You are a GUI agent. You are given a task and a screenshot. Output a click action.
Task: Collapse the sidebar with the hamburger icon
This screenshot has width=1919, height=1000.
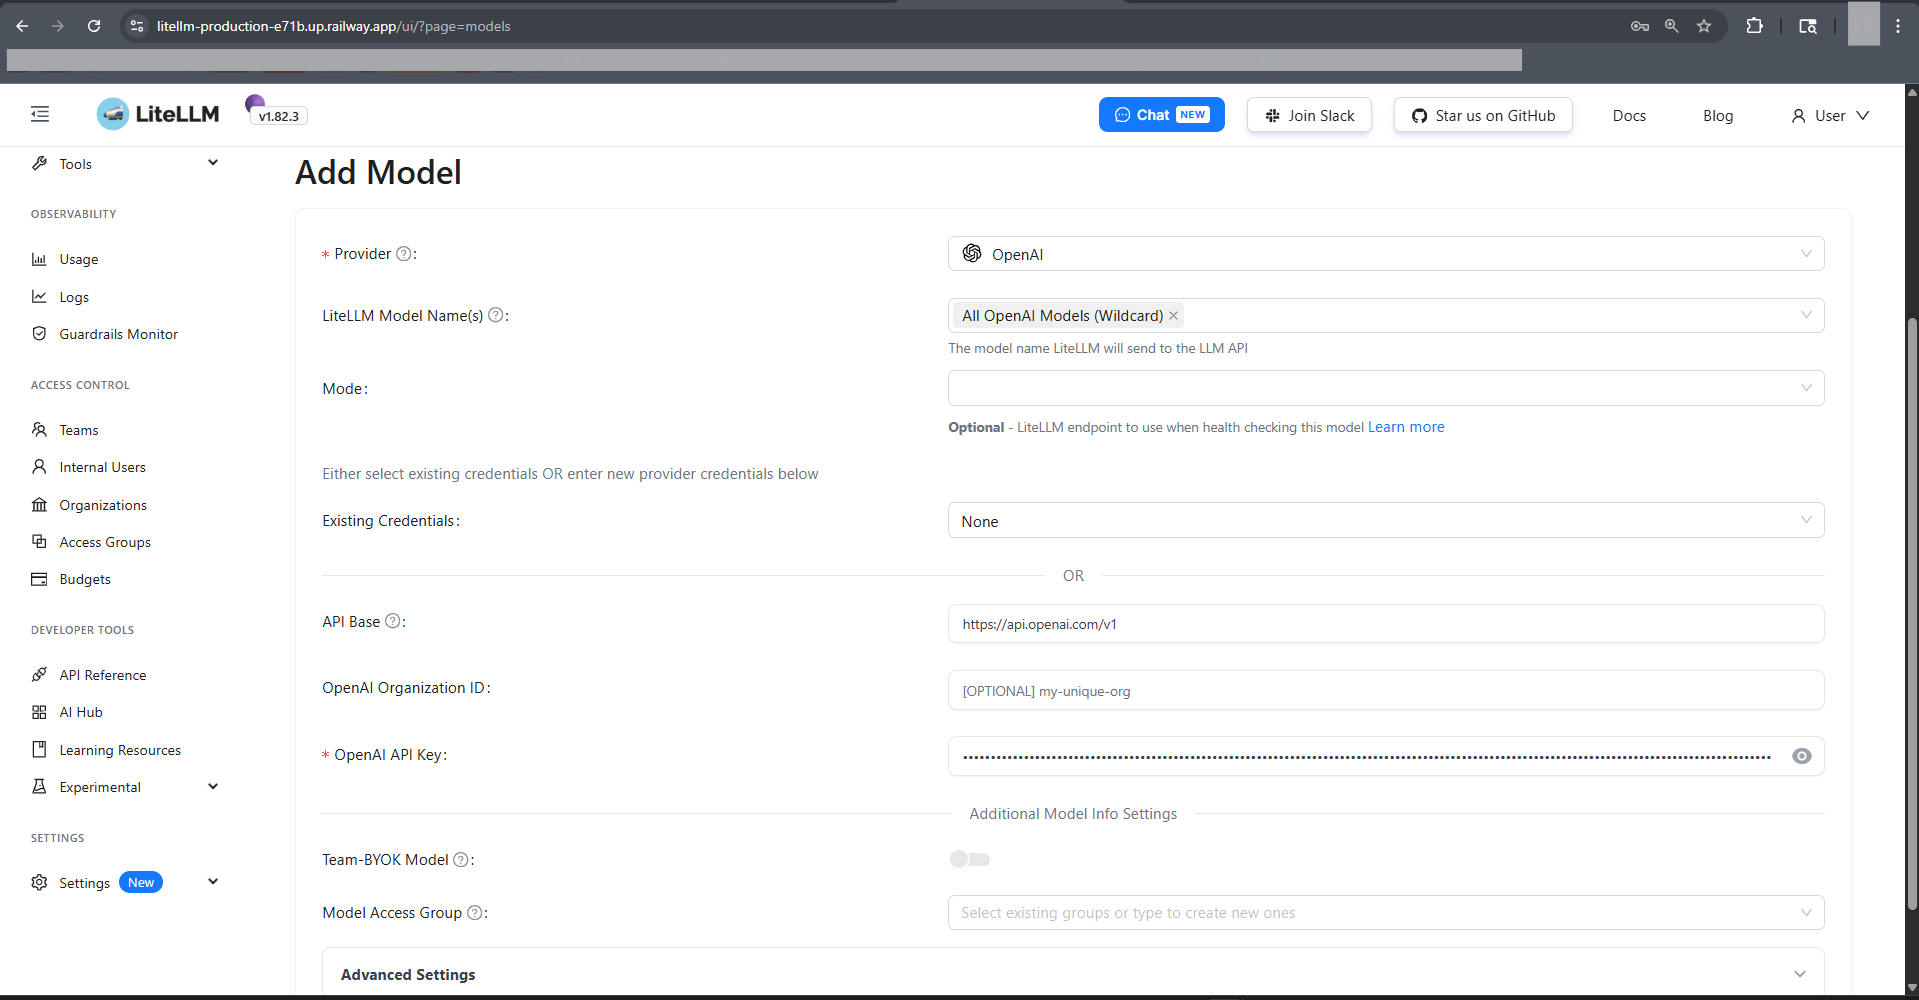[40, 113]
